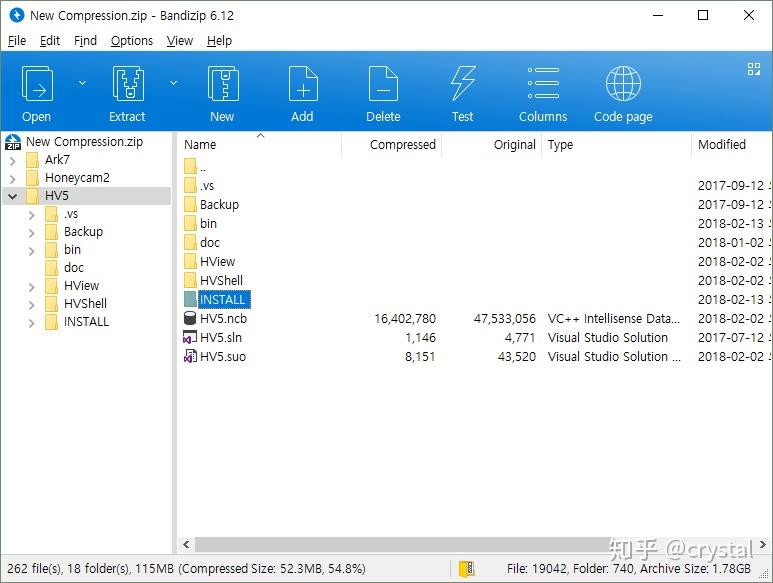
Task: Click the view mode grid icon in the toolbar corner
Action: (754, 69)
